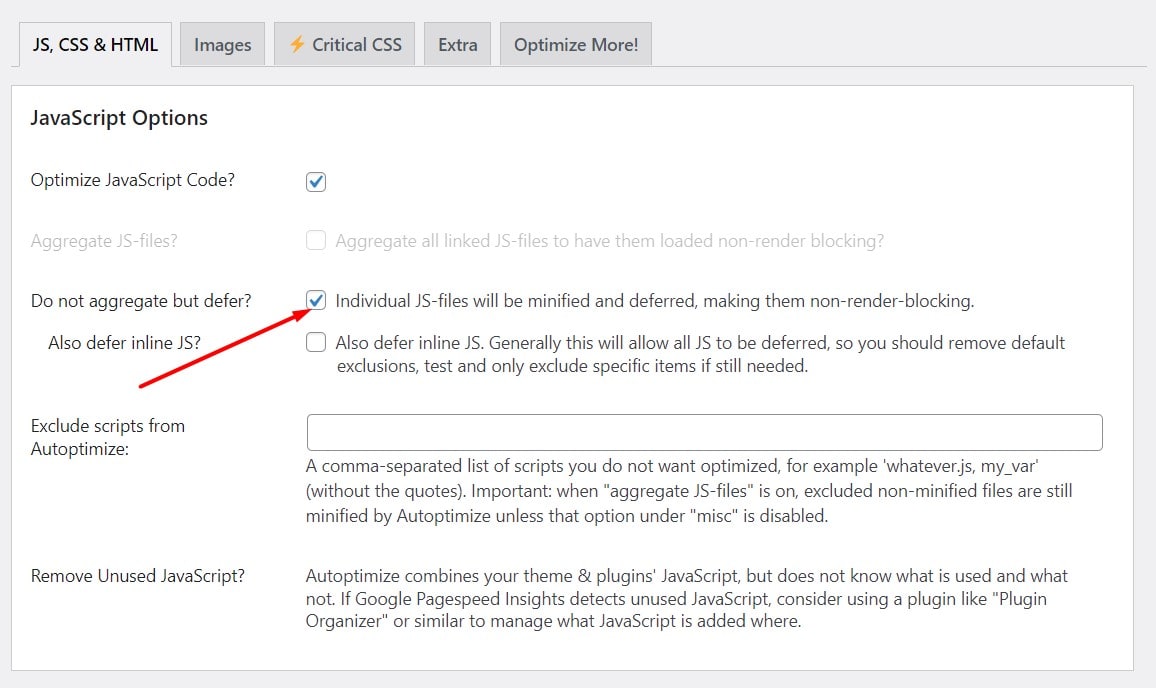
Task: Toggle the Aggregate JS-files checkbox
Action: (x=316, y=240)
